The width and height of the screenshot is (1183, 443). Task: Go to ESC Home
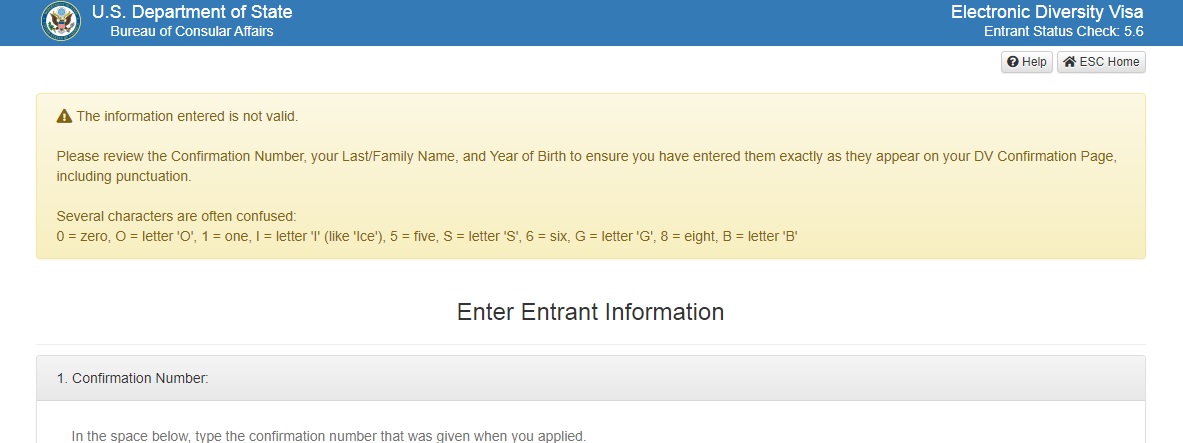tap(1100, 62)
